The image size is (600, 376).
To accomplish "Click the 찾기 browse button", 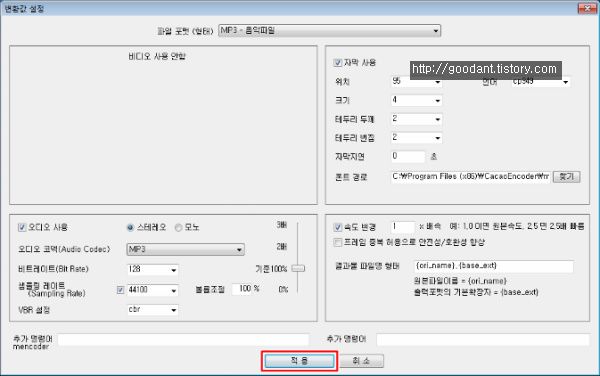I will coord(566,177).
